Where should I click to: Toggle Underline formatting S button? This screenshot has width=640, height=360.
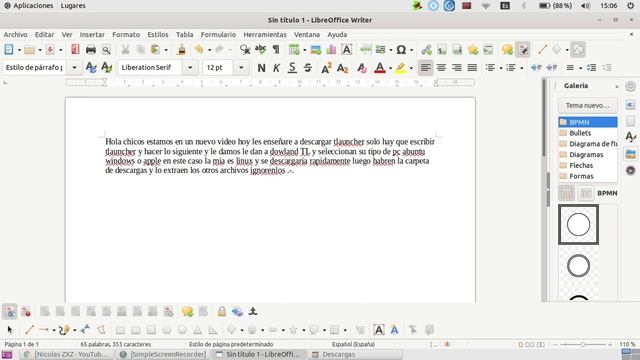point(292,68)
